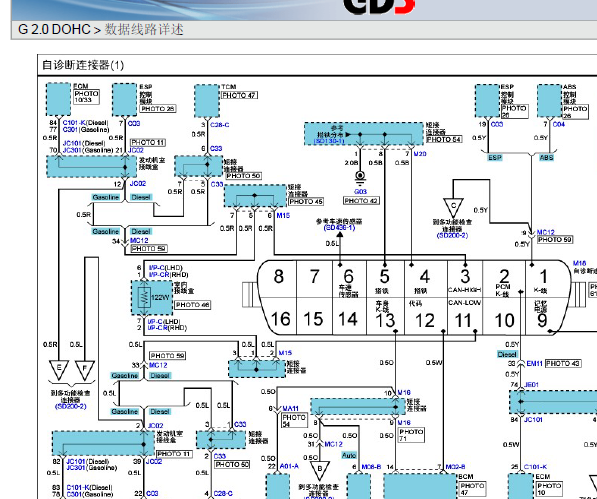Click the MC12 link at pin 31
Viewport: 597px width, 499px height.
coord(333,444)
